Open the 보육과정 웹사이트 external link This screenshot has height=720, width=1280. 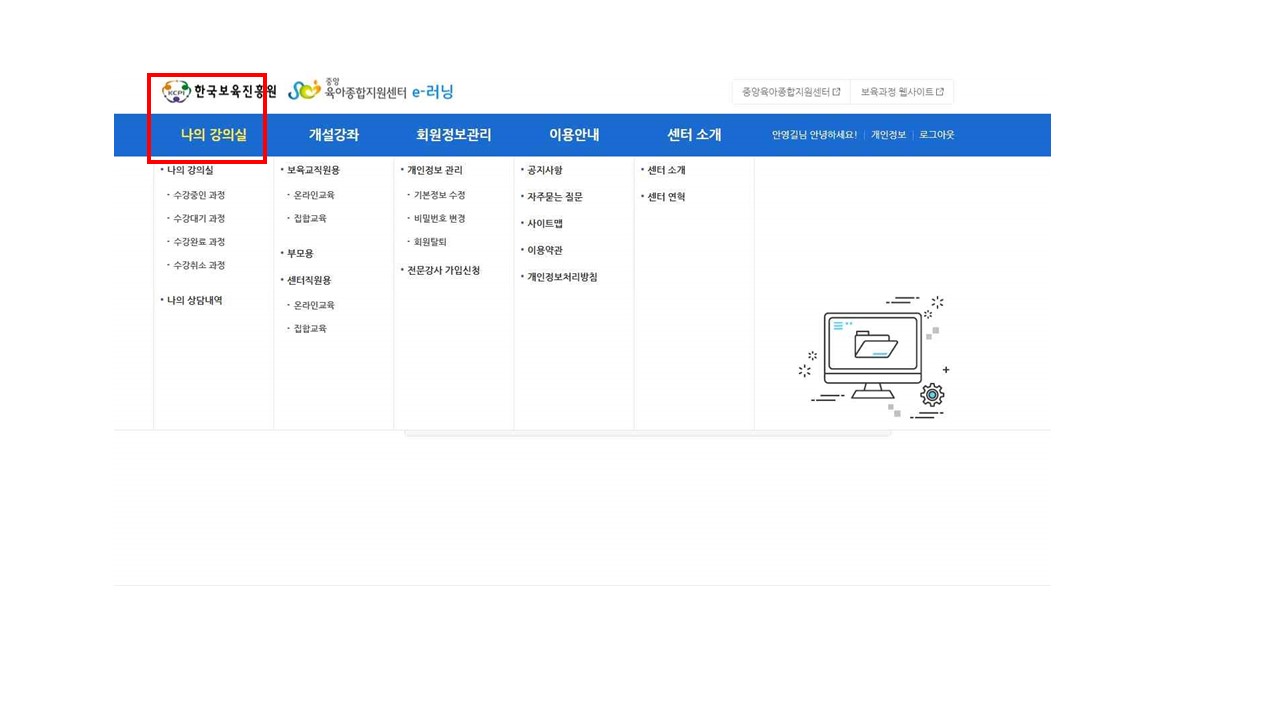coord(902,92)
